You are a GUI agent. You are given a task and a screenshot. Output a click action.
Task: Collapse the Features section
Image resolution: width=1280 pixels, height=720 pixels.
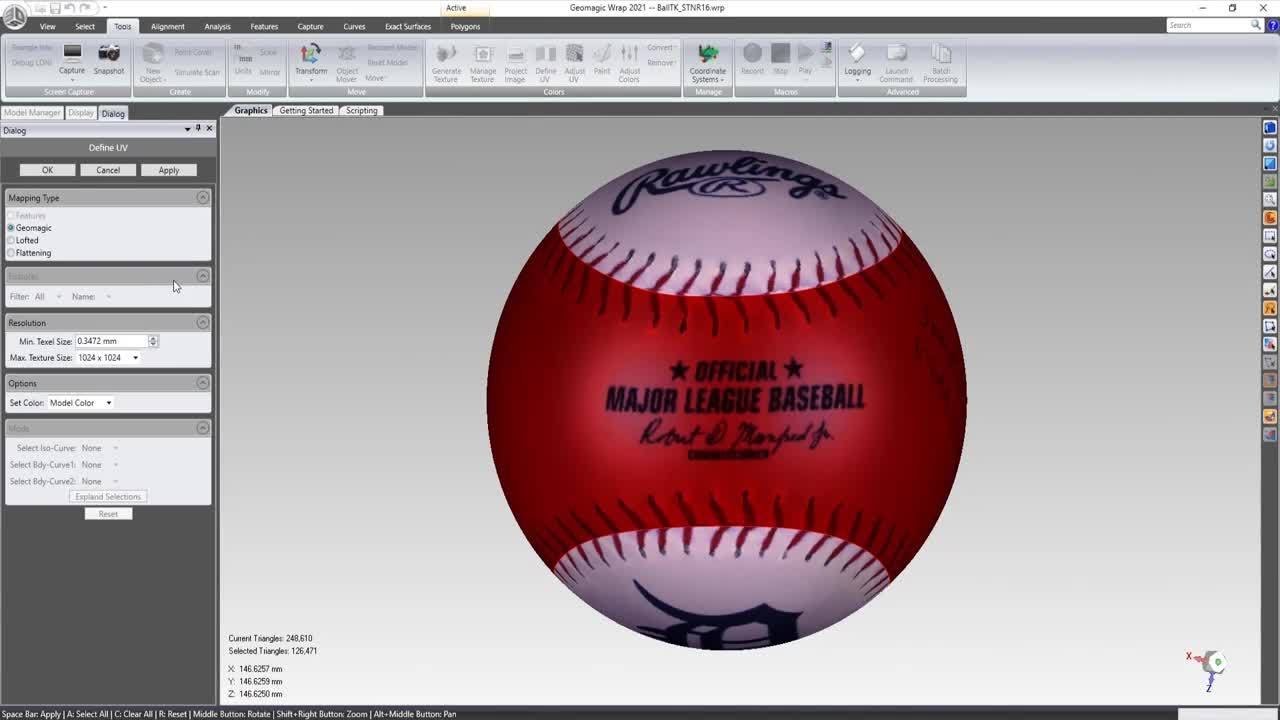click(x=203, y=276)
